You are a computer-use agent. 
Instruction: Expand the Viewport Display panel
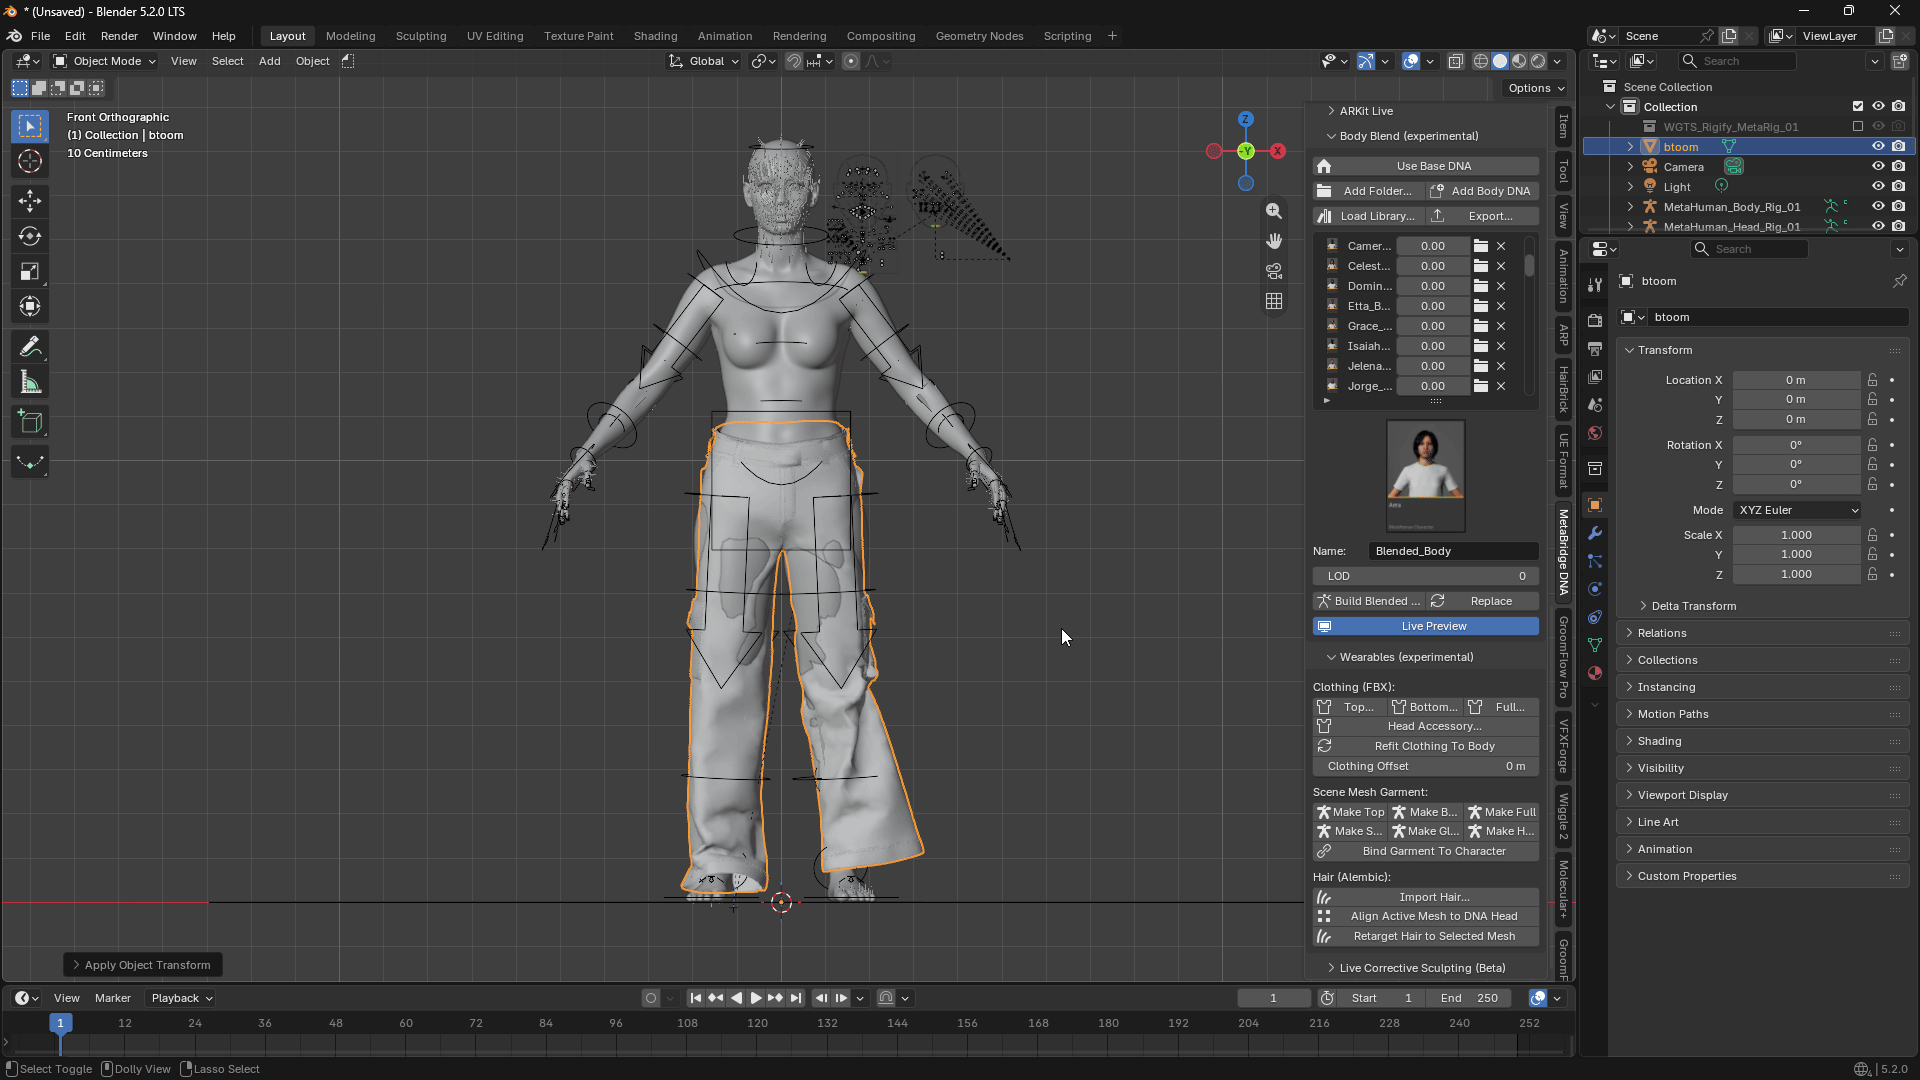pyautogui.click(x=1762, y=795)
